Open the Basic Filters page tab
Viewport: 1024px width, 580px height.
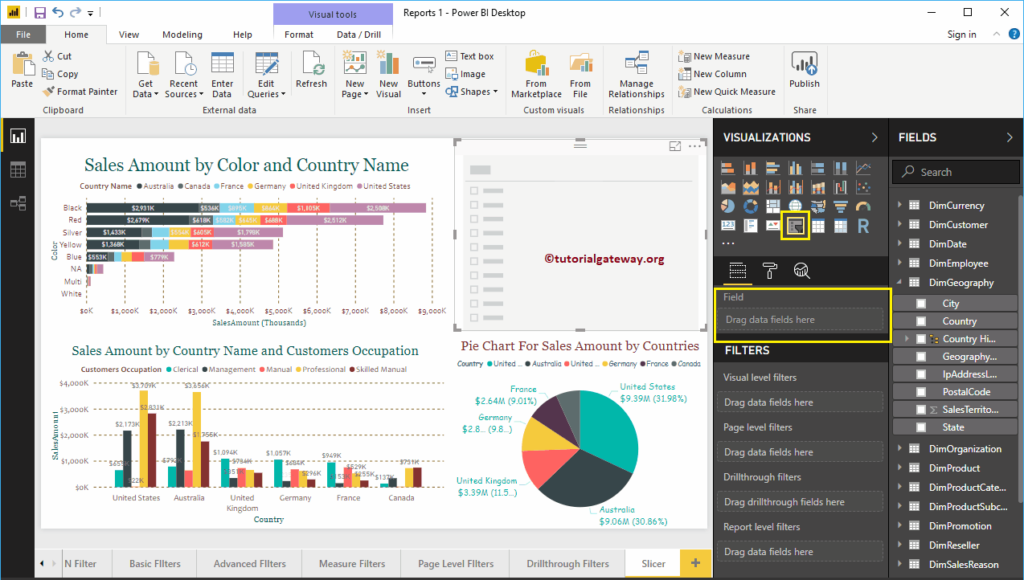point(155,564)
